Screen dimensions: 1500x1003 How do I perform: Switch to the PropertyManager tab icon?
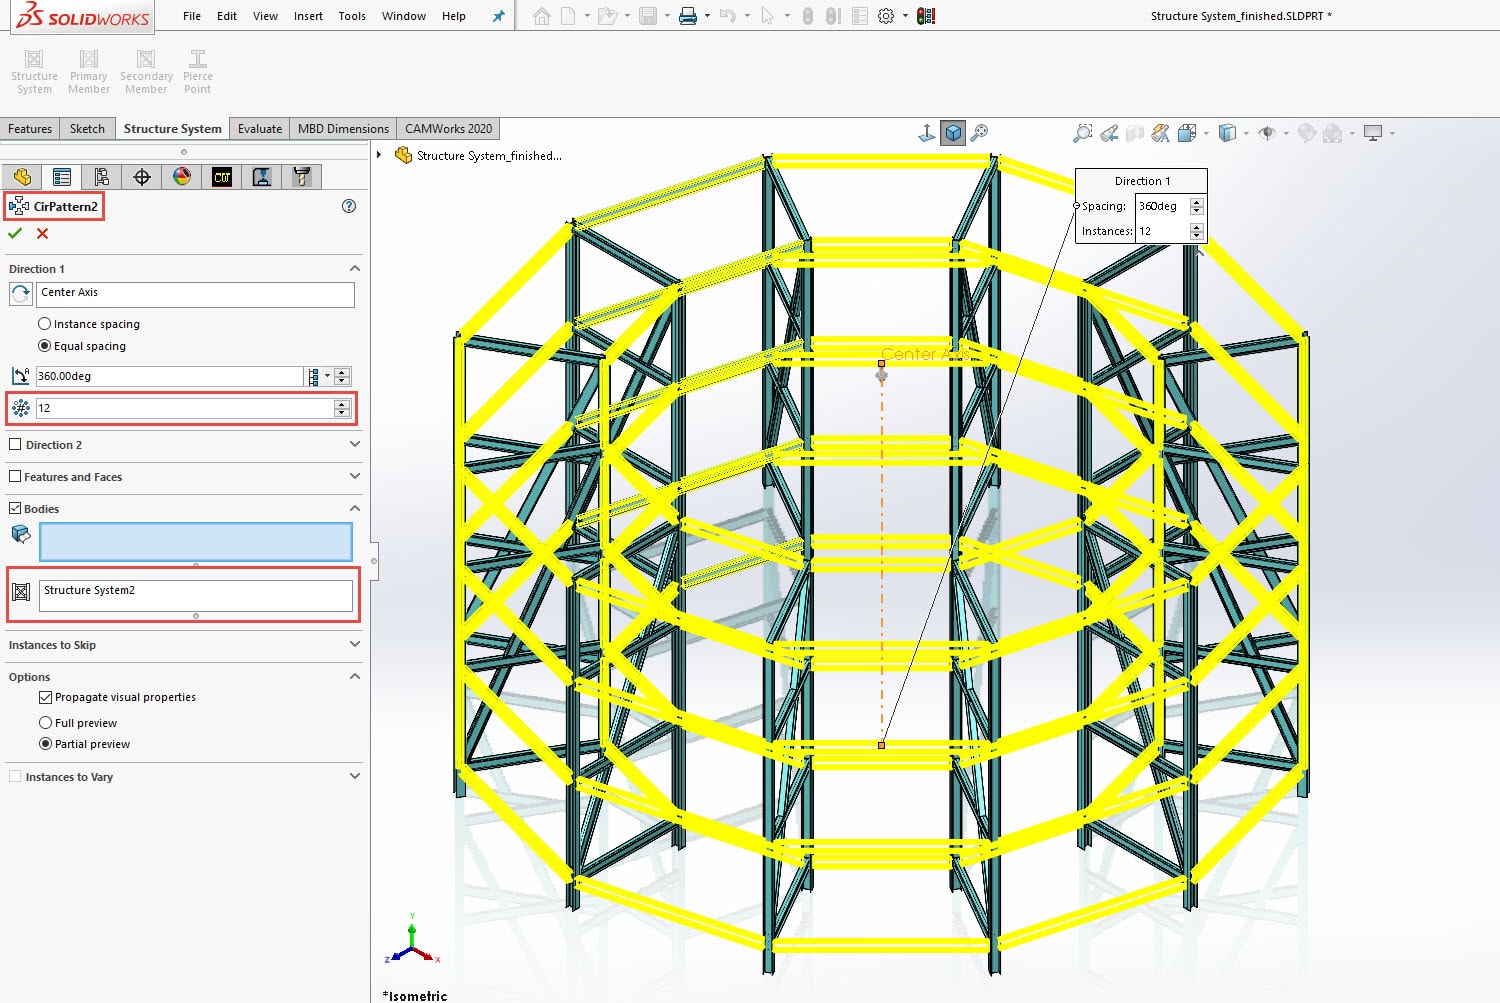point(62,177)
